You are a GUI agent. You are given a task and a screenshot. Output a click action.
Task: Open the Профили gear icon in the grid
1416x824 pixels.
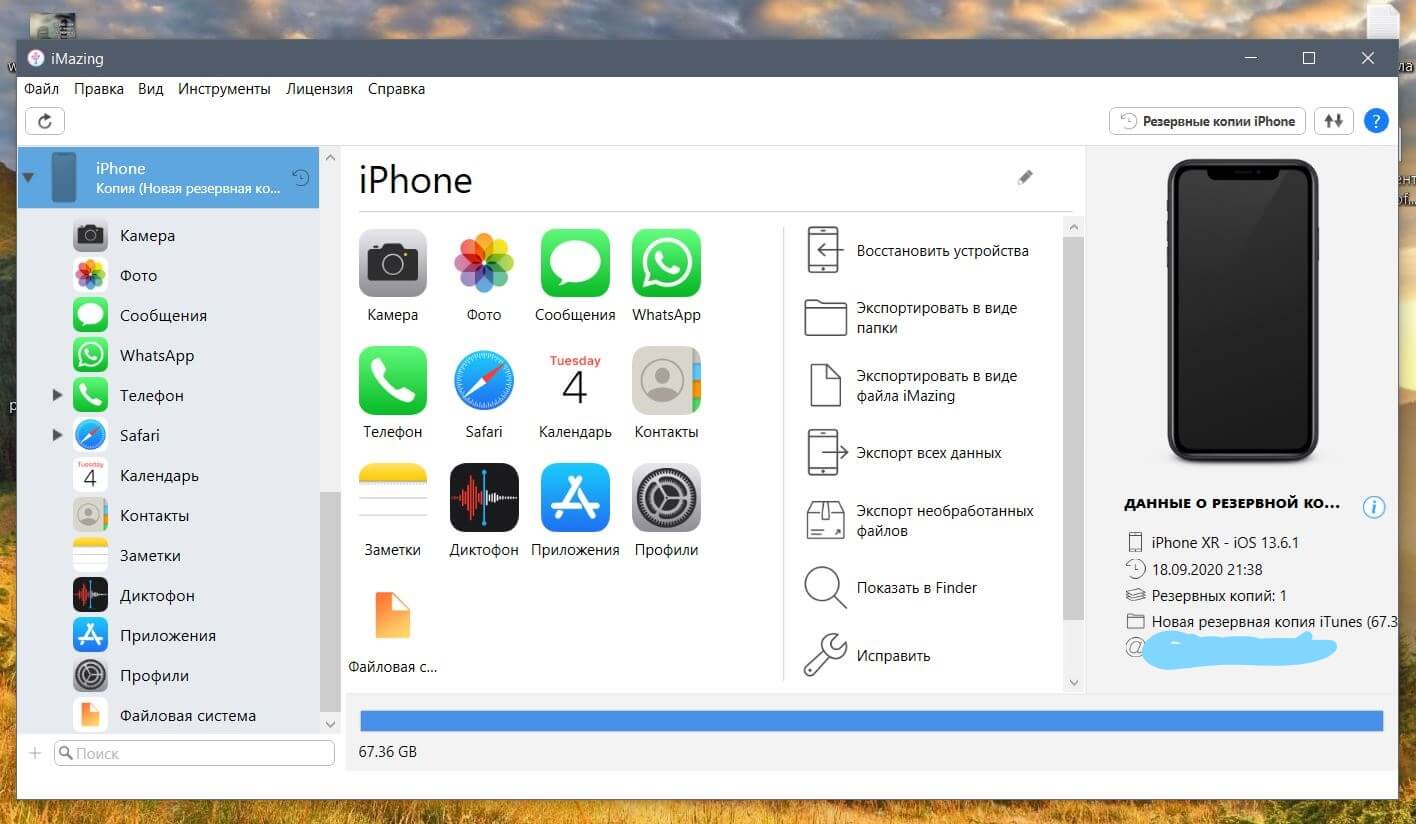click(666, 497)
